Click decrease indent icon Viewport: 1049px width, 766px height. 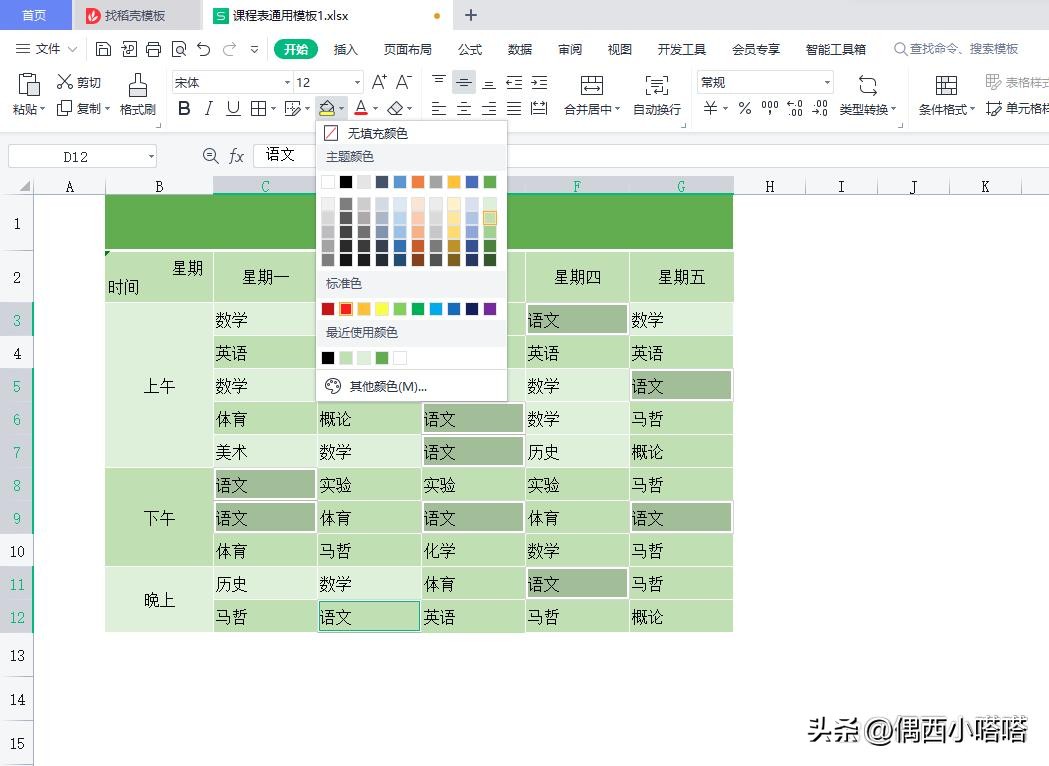pyautogui.click(x=514, y=82)
